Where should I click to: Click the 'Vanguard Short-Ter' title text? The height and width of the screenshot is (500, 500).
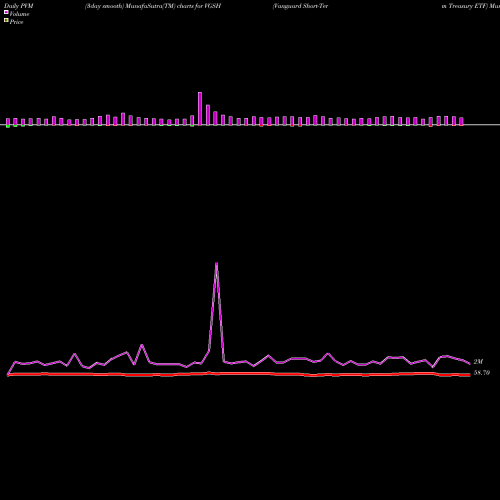click(300, 6)
